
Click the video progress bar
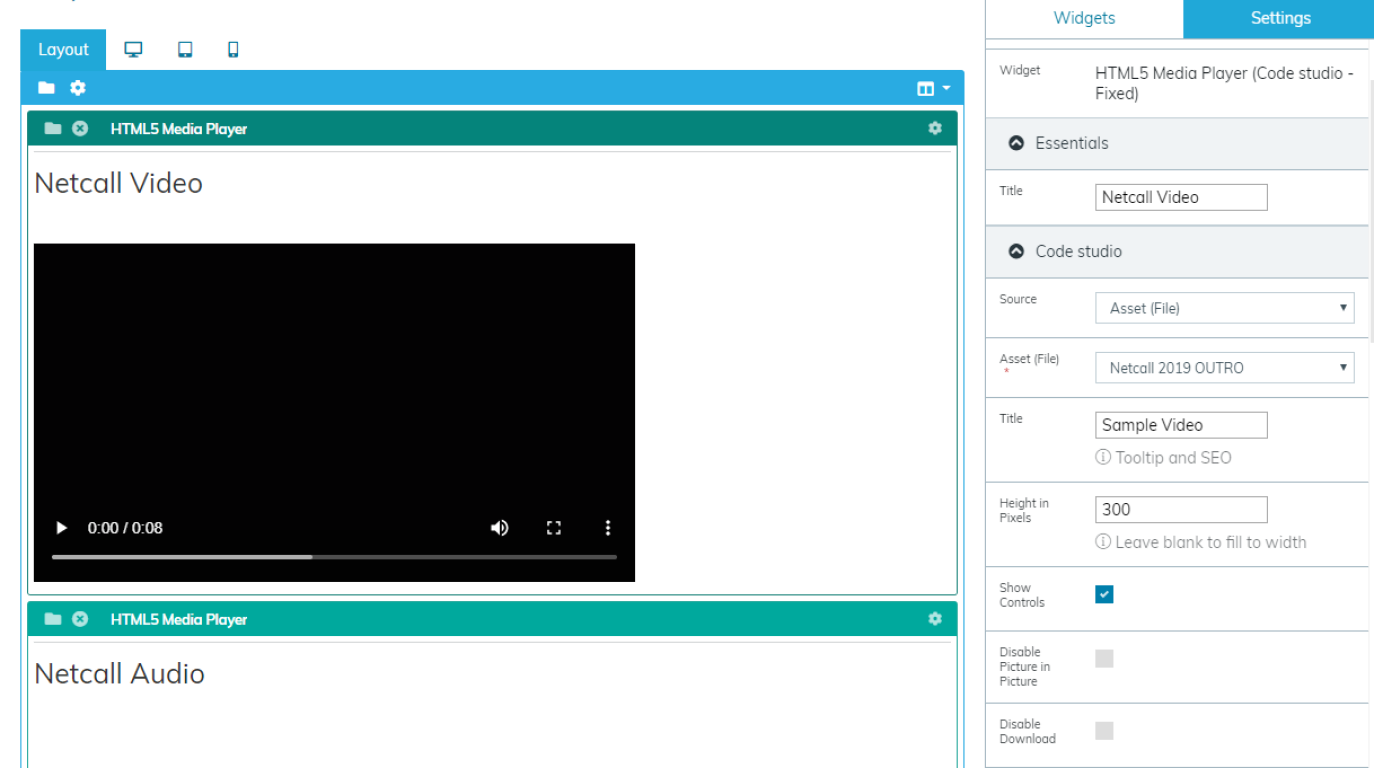tap(334, 557)
